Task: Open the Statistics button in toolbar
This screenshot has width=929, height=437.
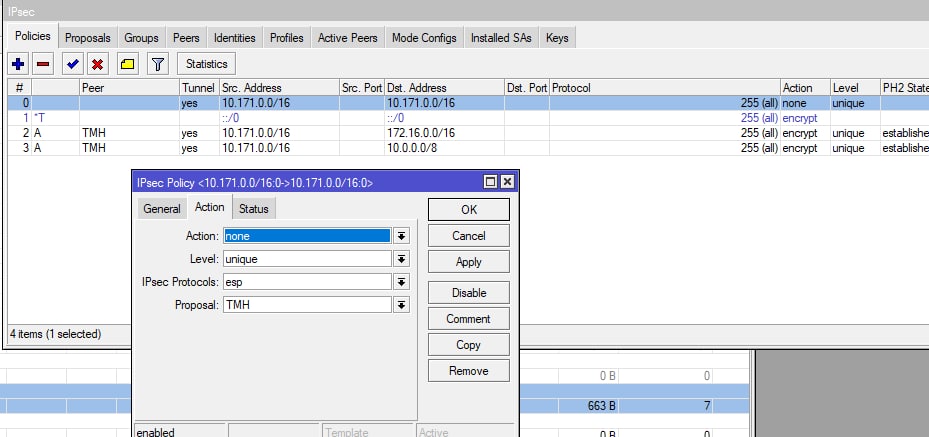Action: point(206,64)
